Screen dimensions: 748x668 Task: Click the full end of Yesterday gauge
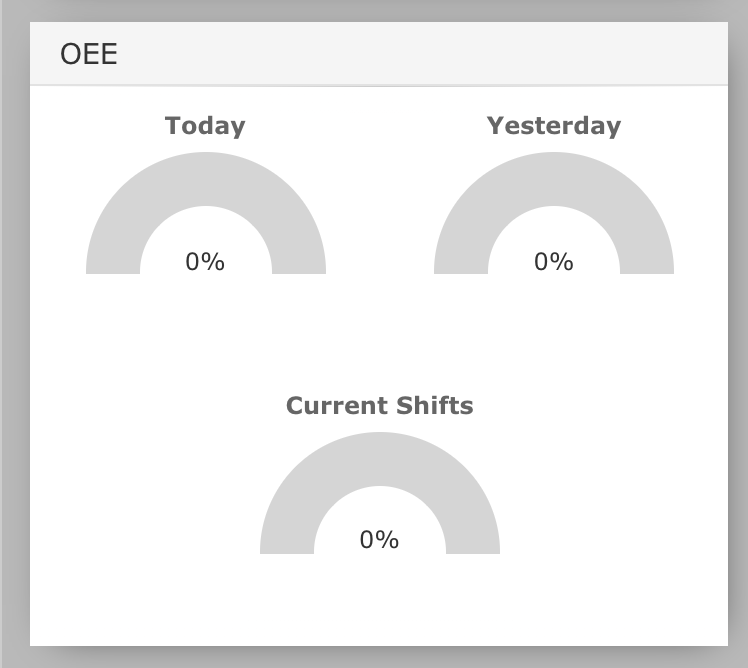coord(647,267)
